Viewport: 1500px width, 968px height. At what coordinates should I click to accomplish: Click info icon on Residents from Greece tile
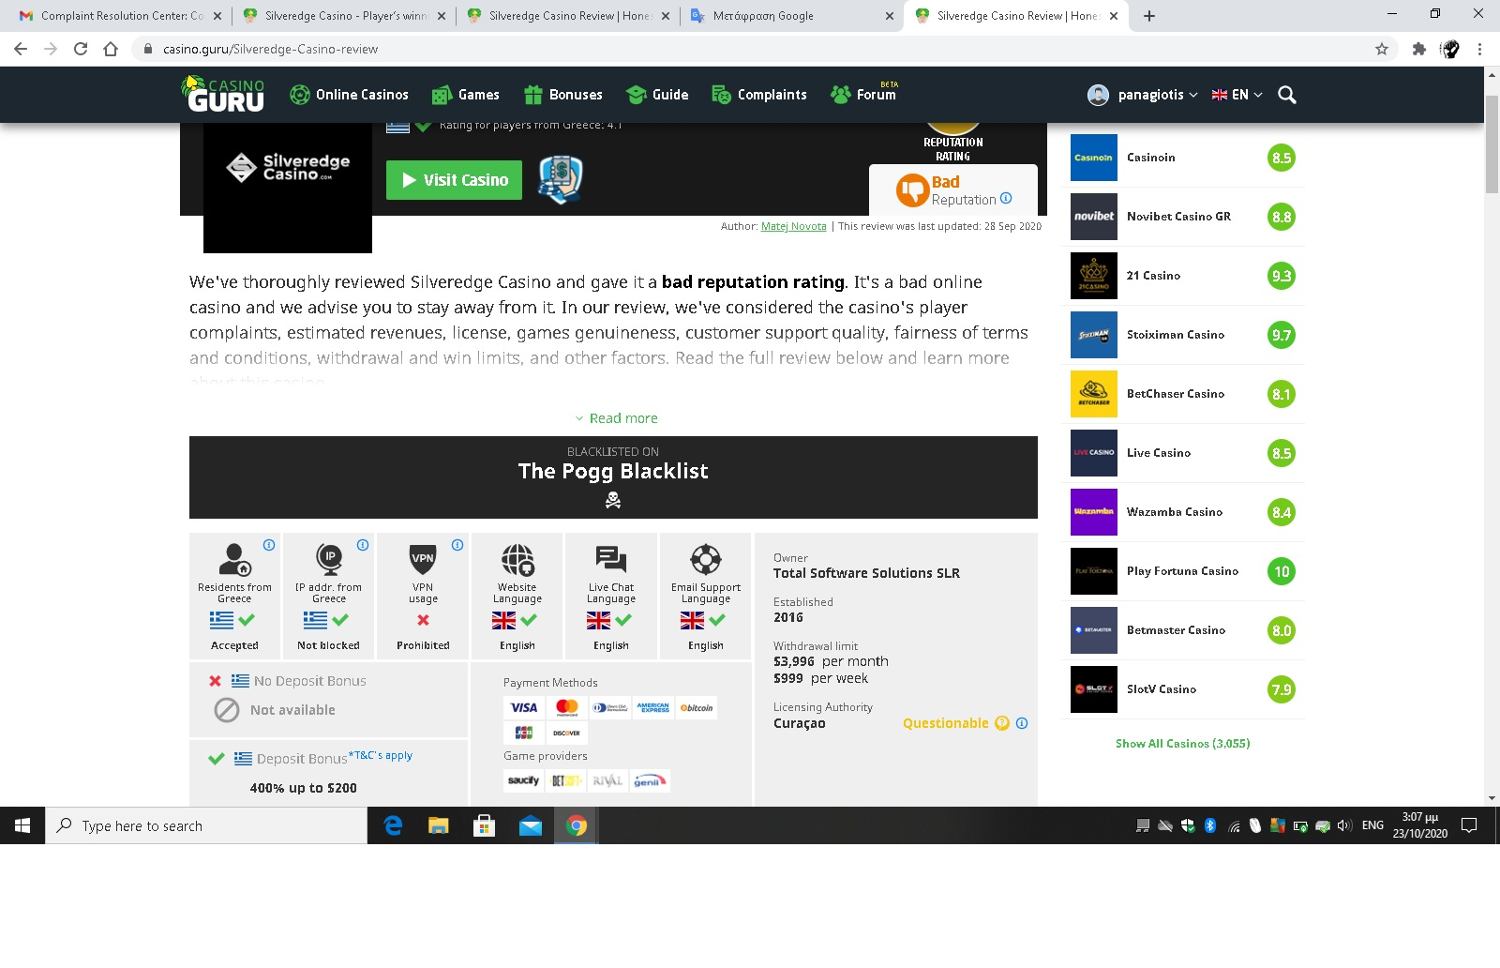pyautogui.click(x=269, y=545)
